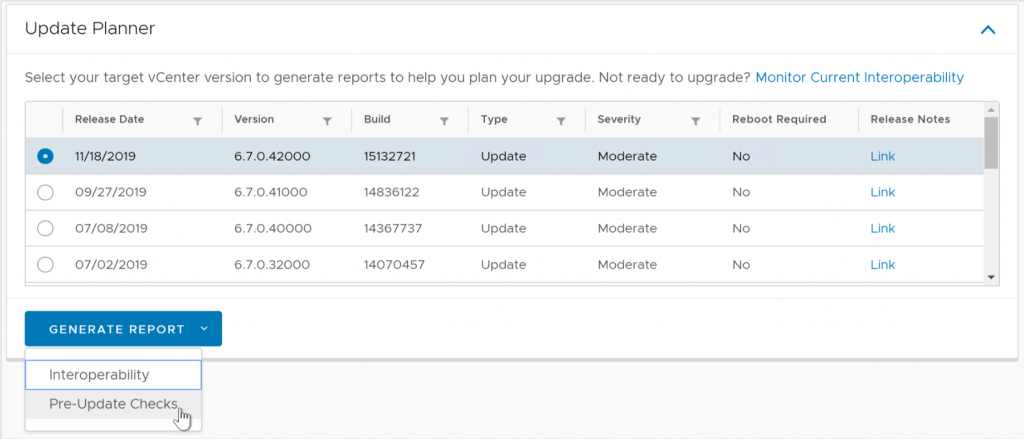Viewport: 1024px width, 439px height.
Task: Click the Release Notes column header
Action: (x=910, y=120)
